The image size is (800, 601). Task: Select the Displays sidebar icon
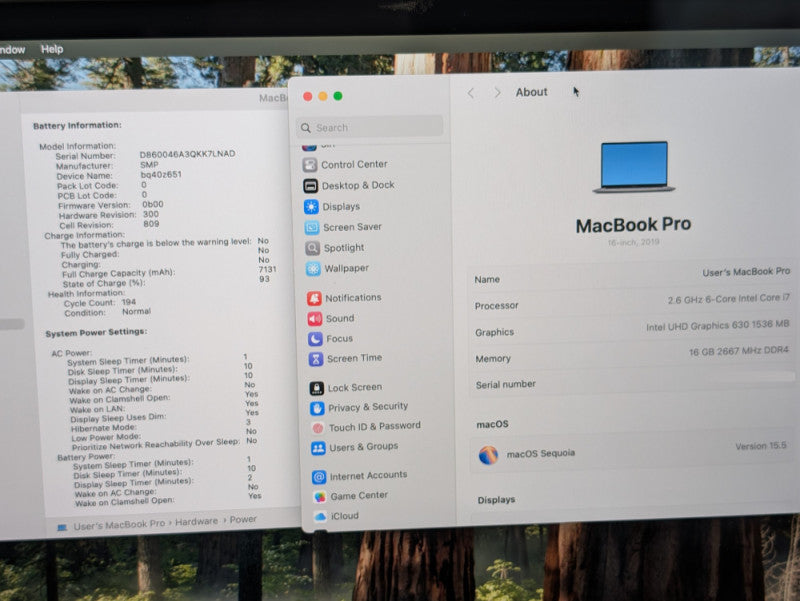[x=311, y=207]
